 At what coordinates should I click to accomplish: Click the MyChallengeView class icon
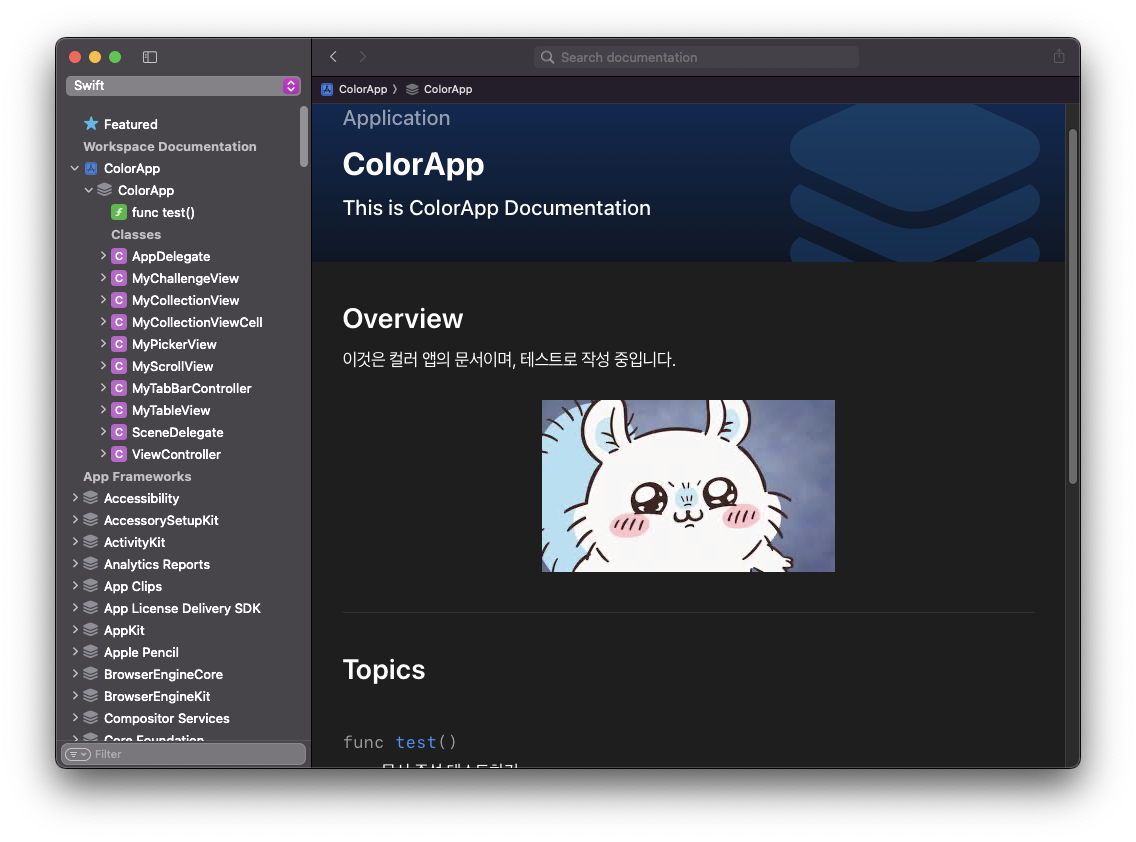[x=119, y=278]
